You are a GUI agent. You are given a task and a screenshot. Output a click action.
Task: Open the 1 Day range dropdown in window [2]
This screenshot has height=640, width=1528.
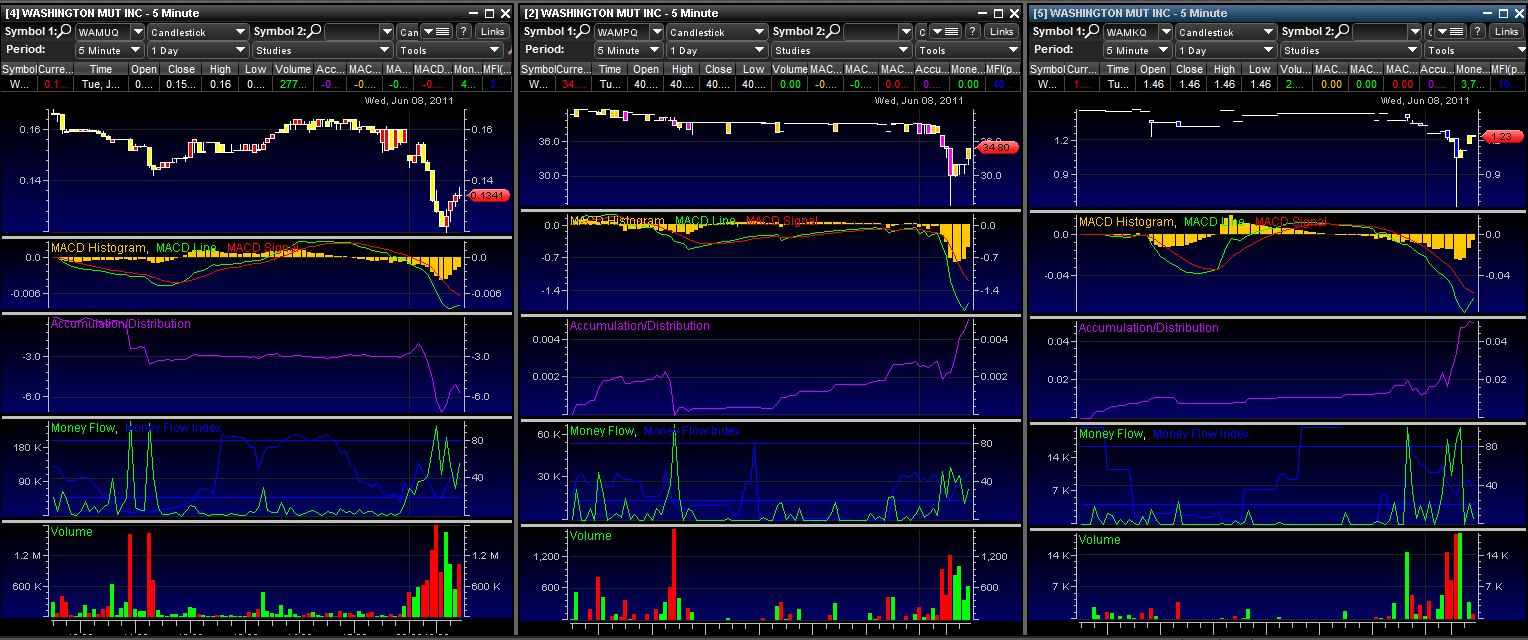tap(717, 50)
